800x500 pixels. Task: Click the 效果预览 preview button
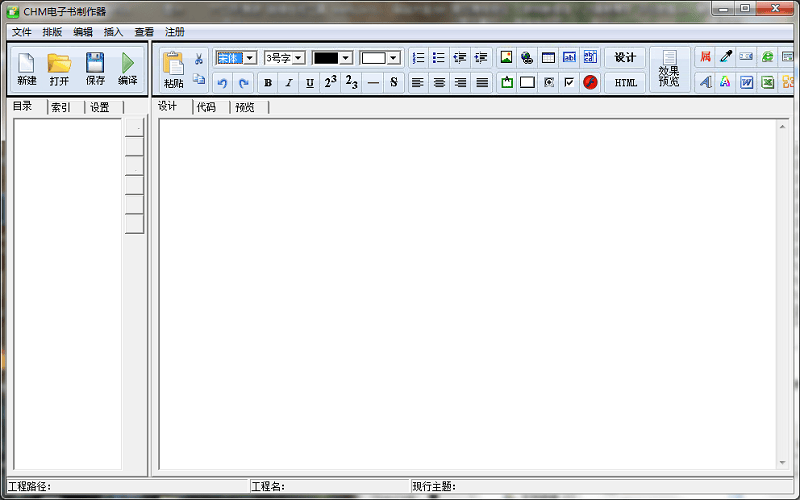tap(669, 70)
